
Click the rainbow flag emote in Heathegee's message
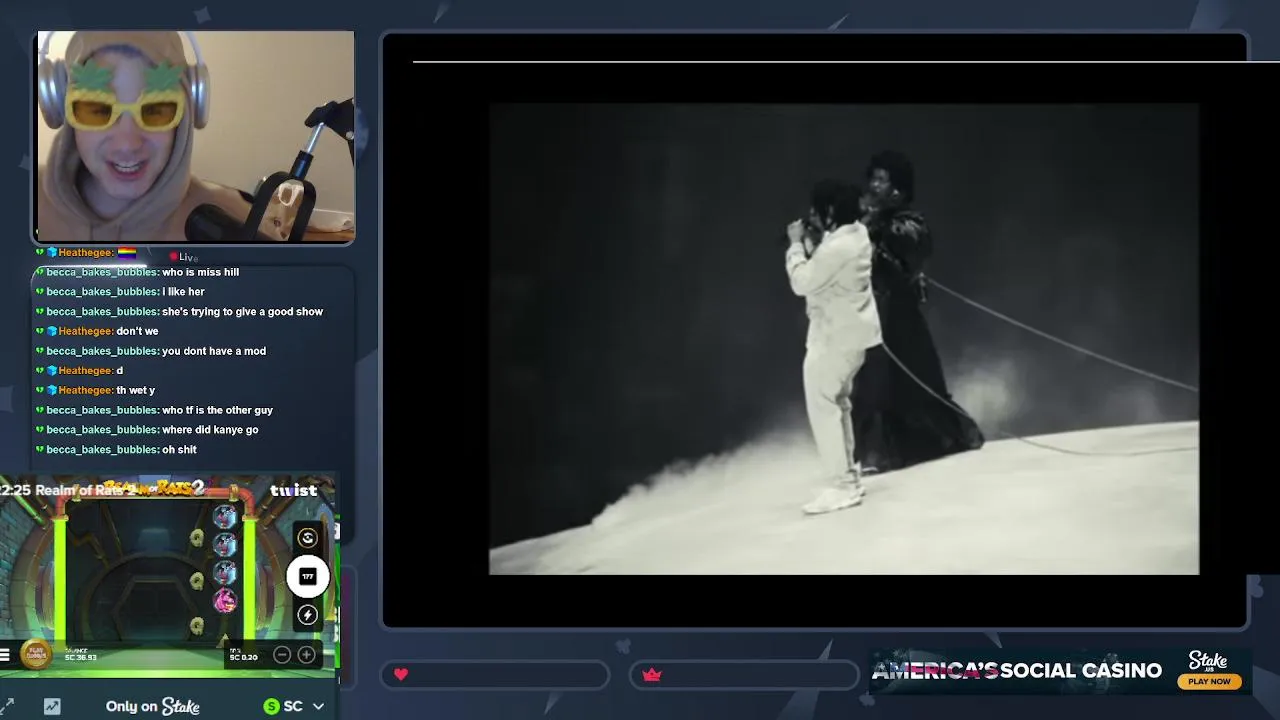coord(127,253)
